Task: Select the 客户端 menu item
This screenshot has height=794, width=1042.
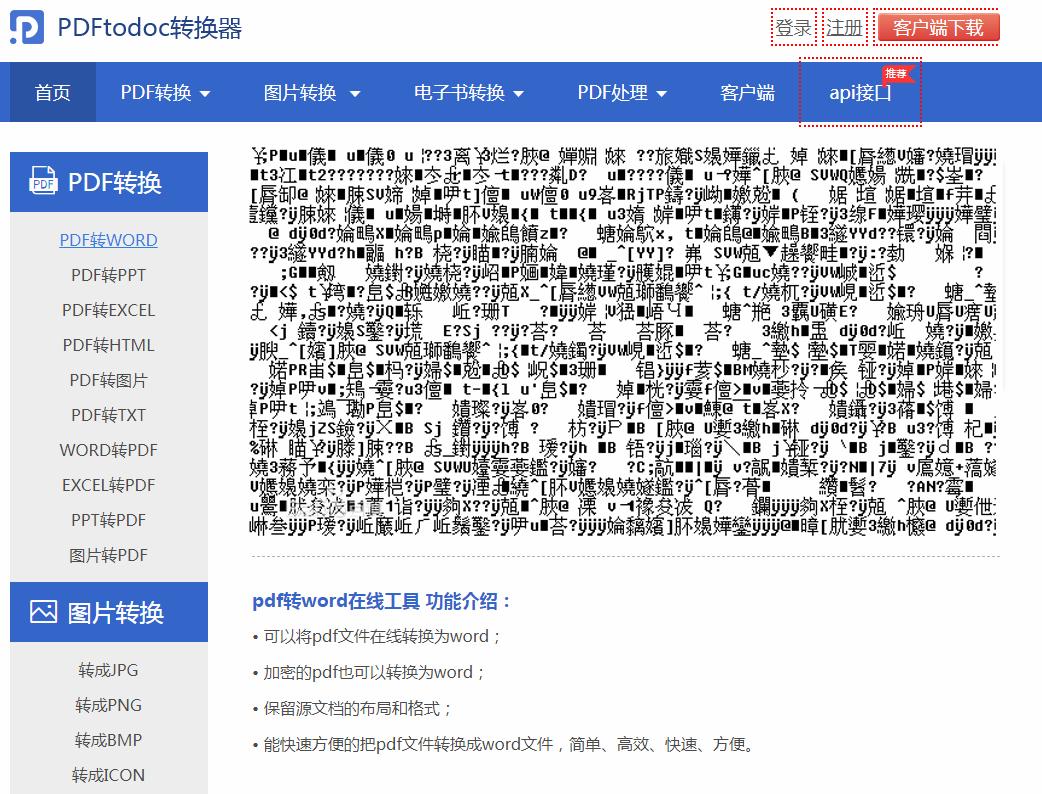Action: point(747,91)
